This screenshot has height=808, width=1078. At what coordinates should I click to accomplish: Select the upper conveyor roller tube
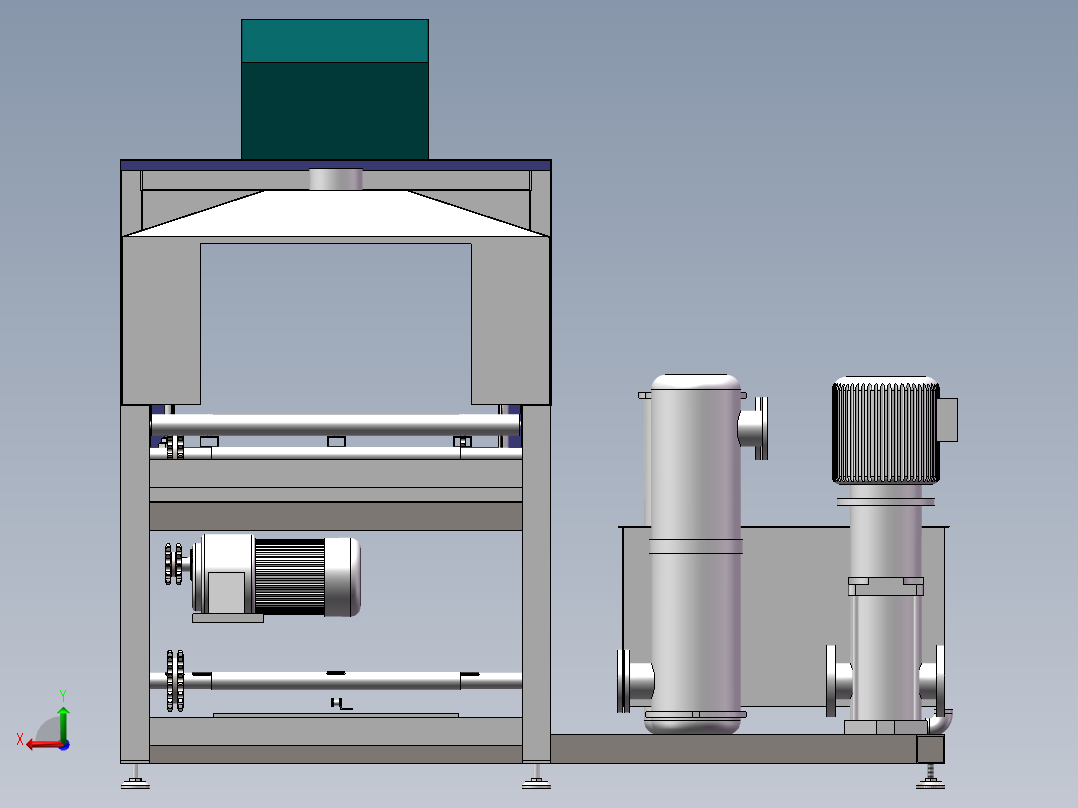click(x=336, y=425)
